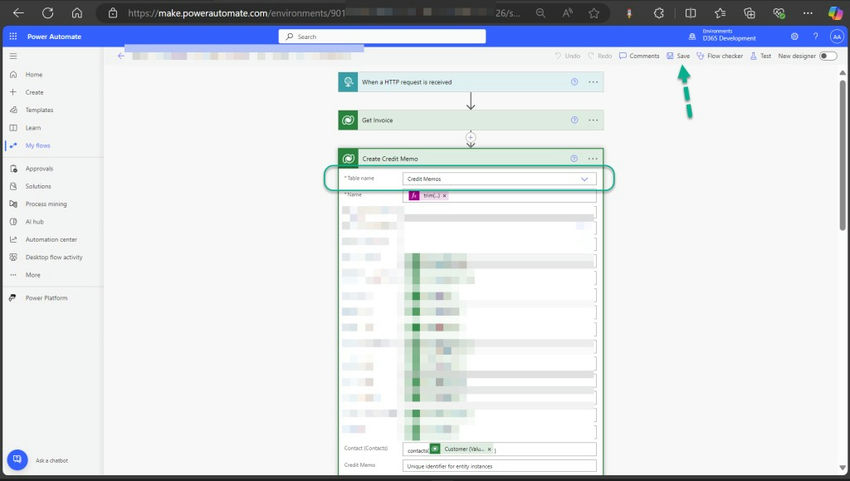Open the D365 Development environment picker

723,35
